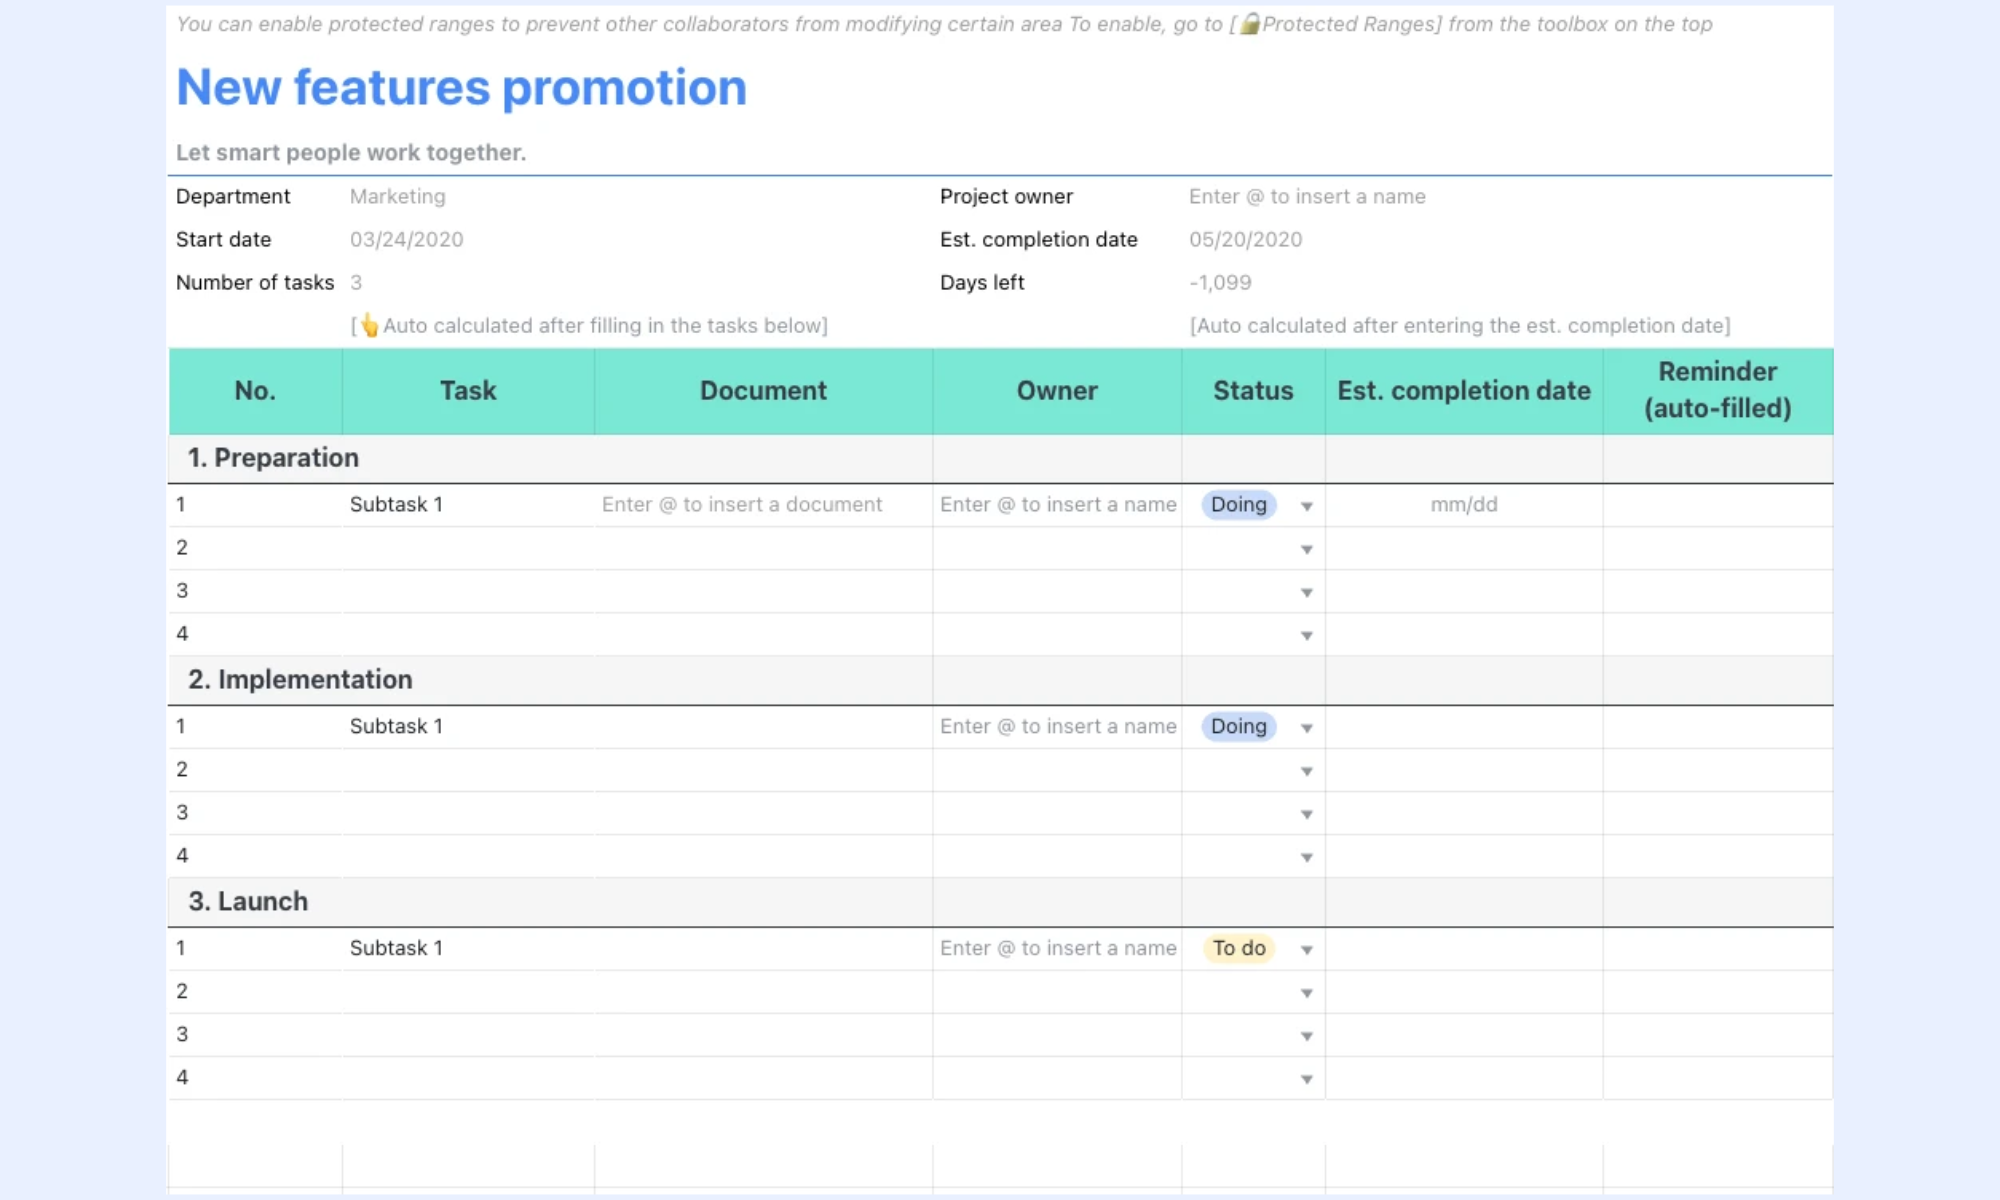Click the Task column header

point(468,391)
